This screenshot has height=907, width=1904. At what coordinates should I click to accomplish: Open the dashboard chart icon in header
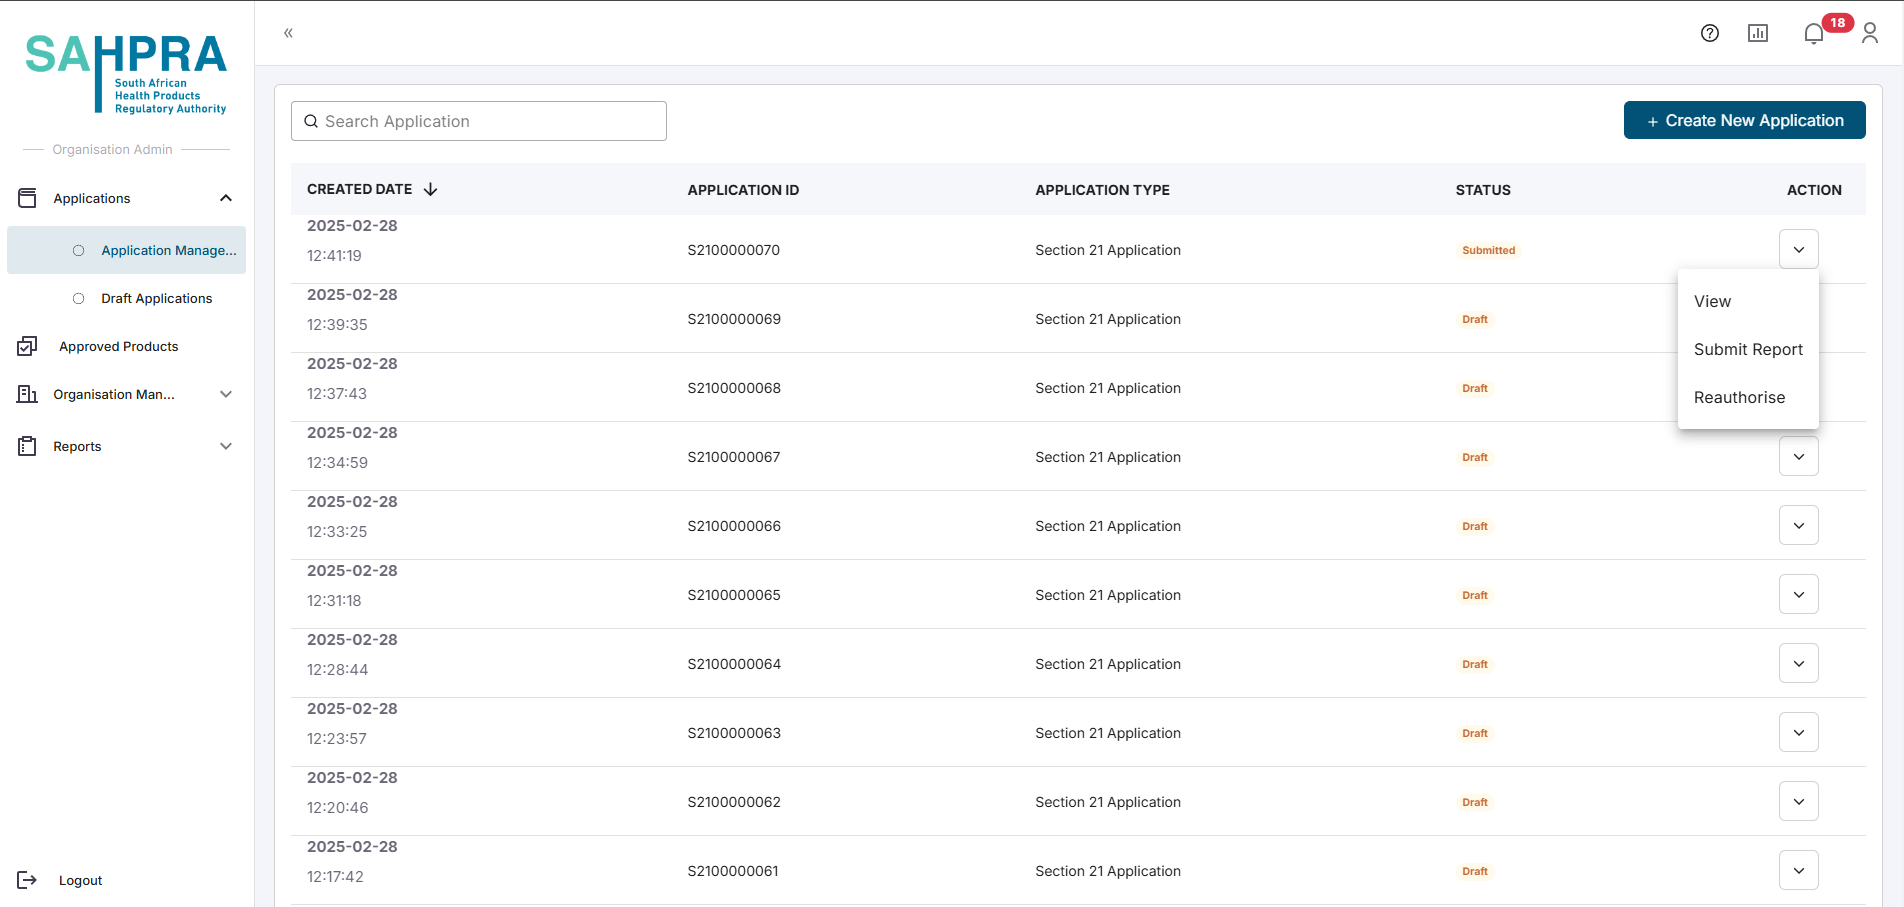1757,33
